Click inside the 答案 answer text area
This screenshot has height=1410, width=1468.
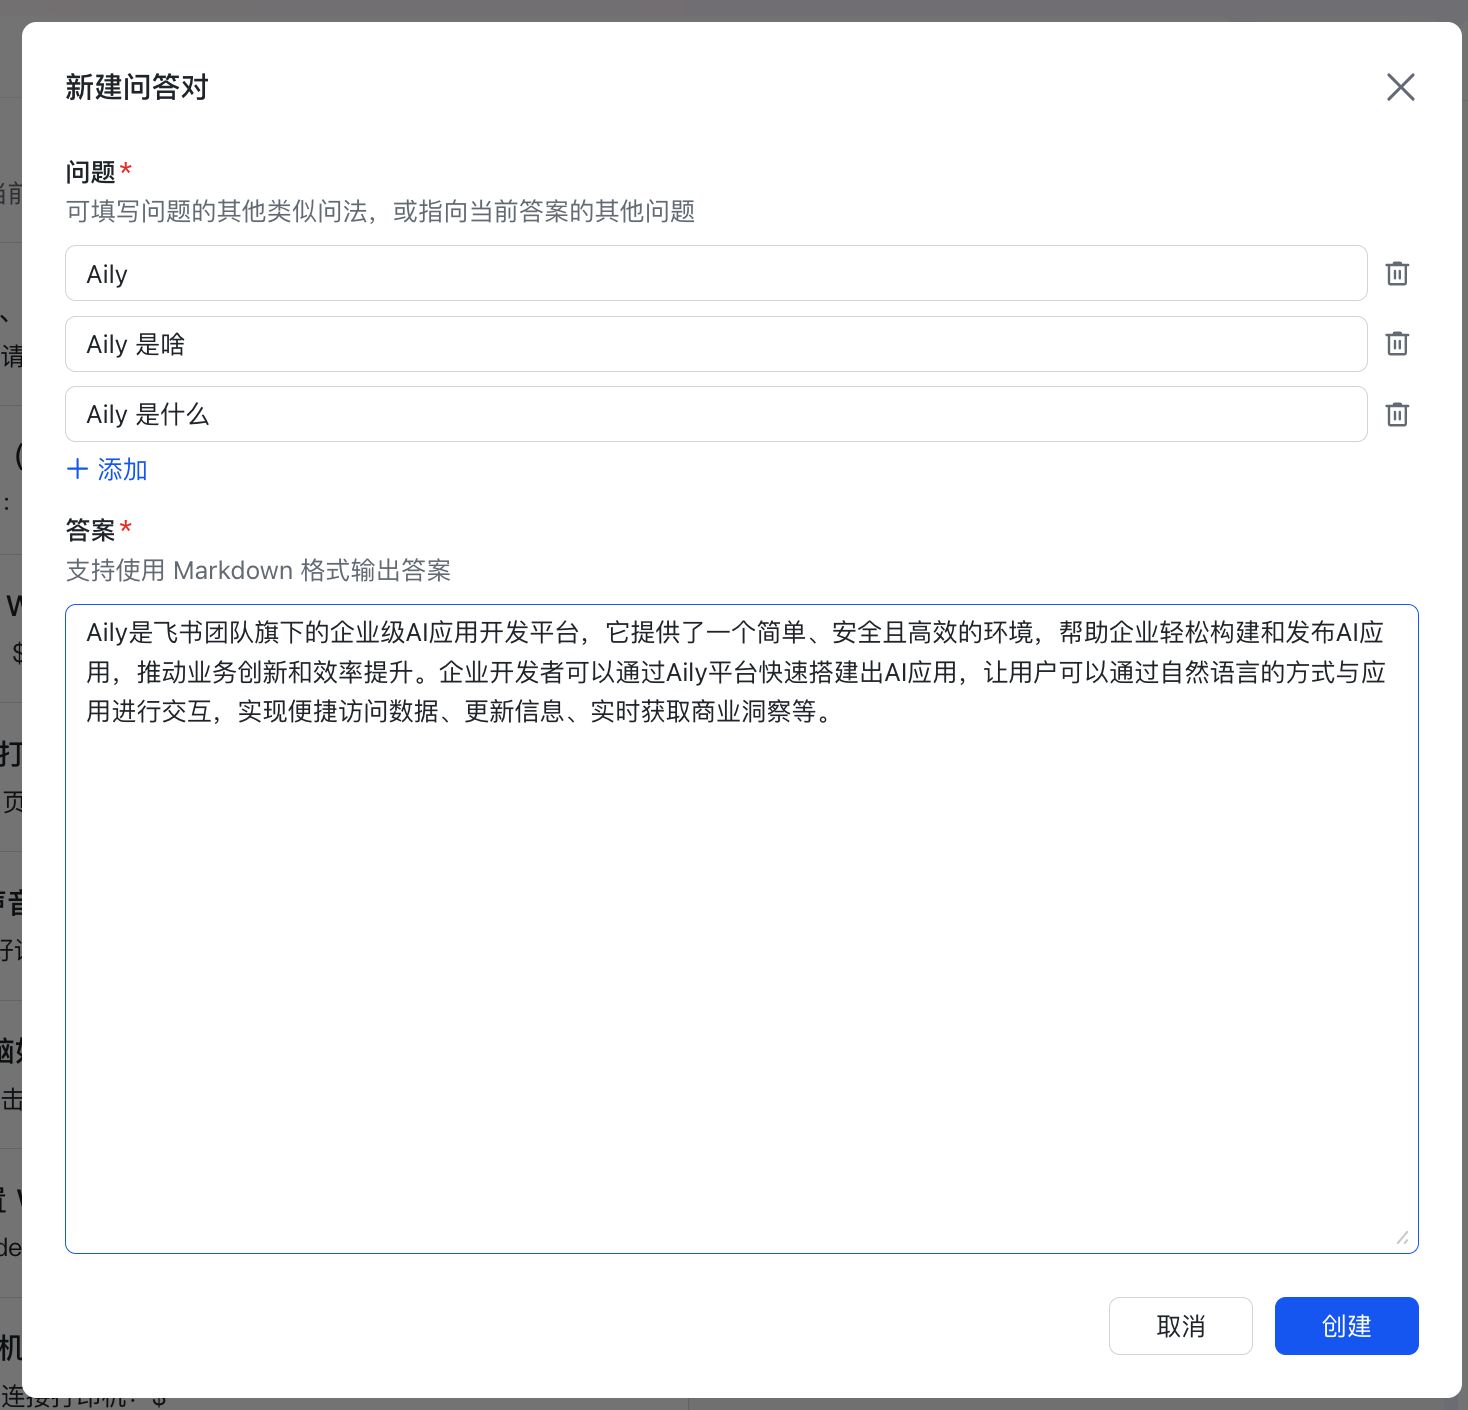pos(742,929)
